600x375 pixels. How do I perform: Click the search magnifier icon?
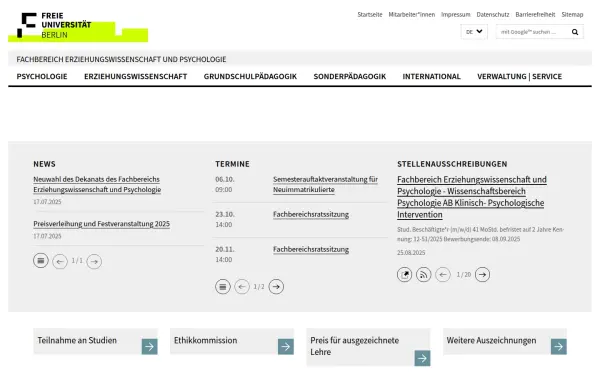coord(575,32)
